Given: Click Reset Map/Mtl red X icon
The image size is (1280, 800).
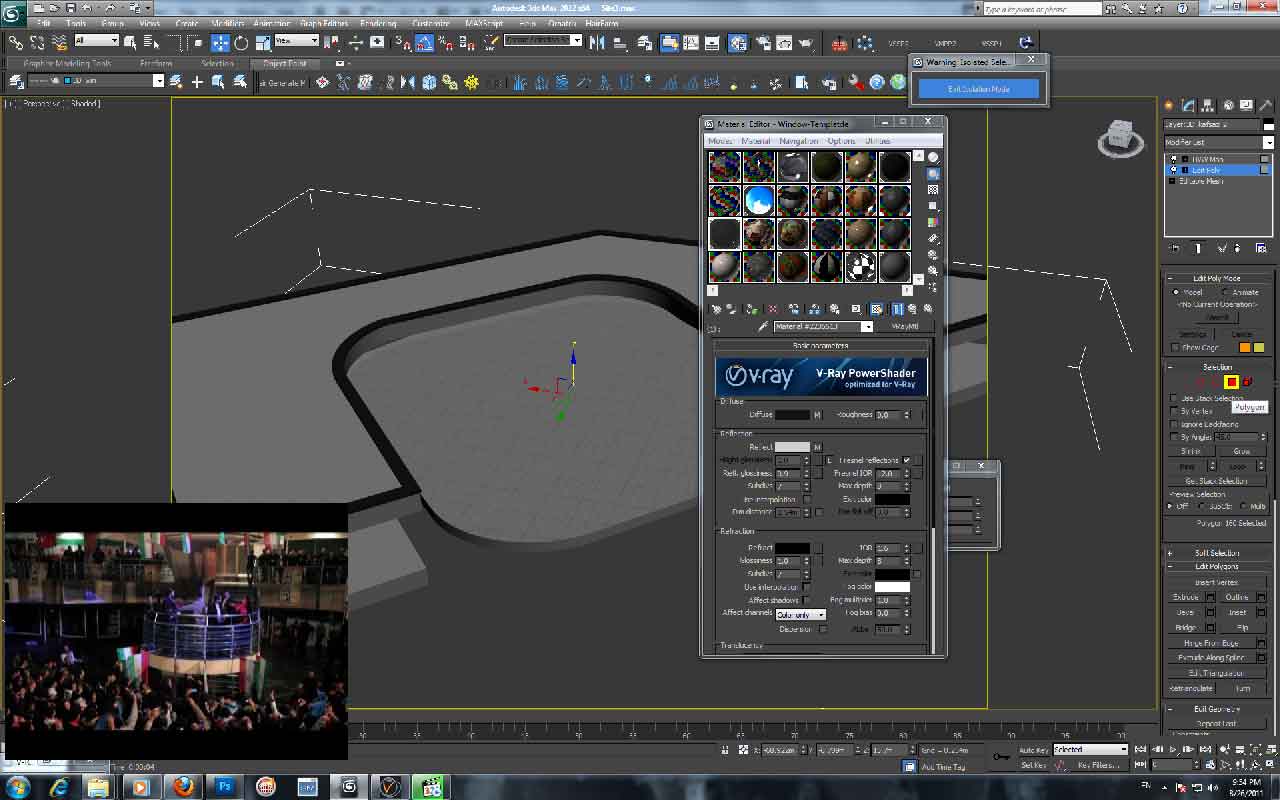Looking at the screenshot, I should point(772,310).
